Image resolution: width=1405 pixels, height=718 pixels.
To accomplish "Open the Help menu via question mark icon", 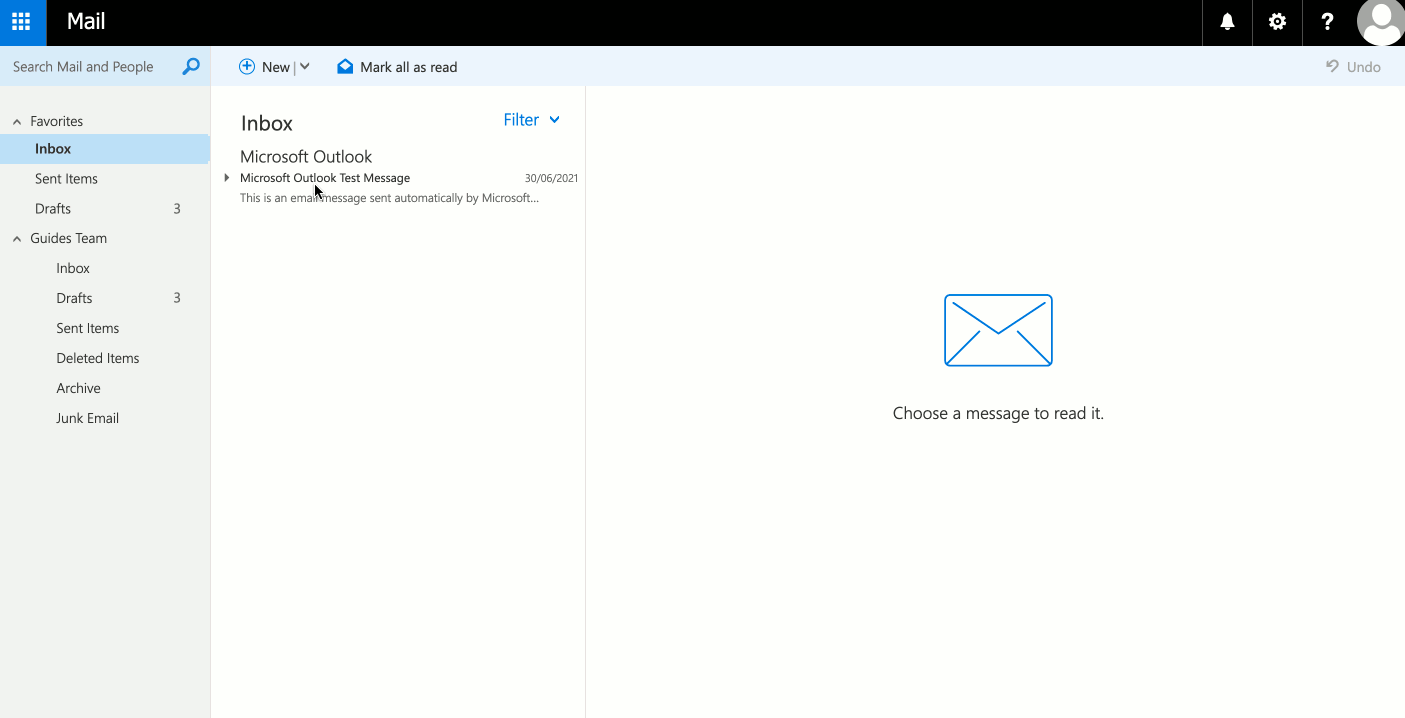I will 1326,22.
